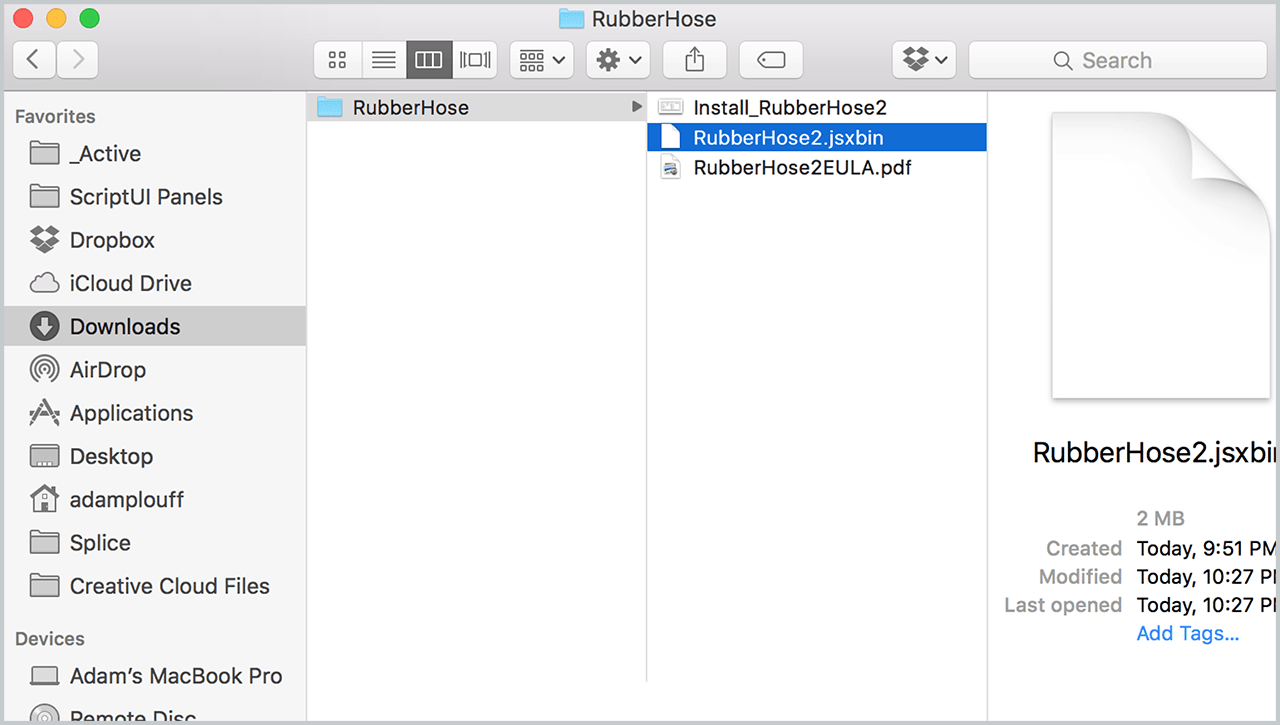
Task: Open AirDrop in the sidebar
Action: click(107, 370)
